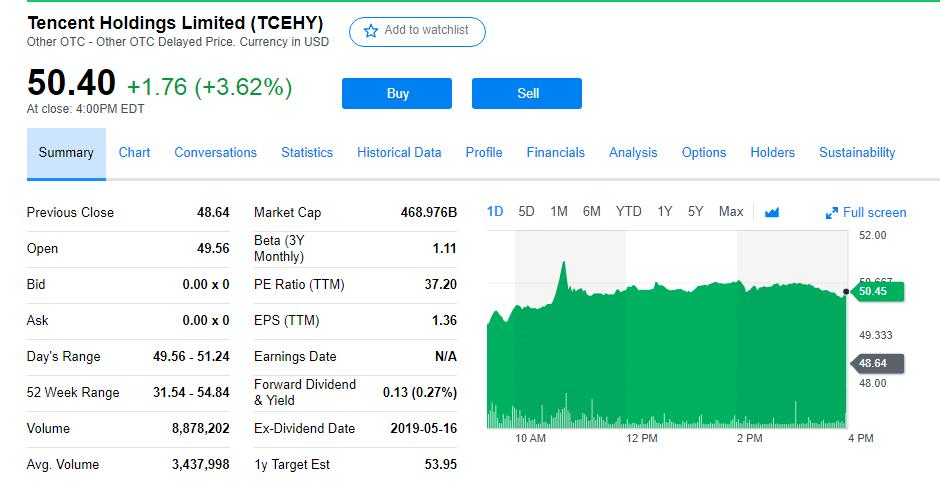Toggle the mountain chart type icon

[772, 212]
